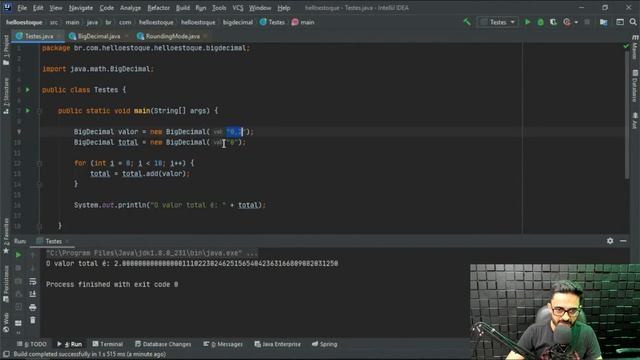Open the Database Changes tool window
Viewport: 640px width, 360px height.
click(163, 344)
